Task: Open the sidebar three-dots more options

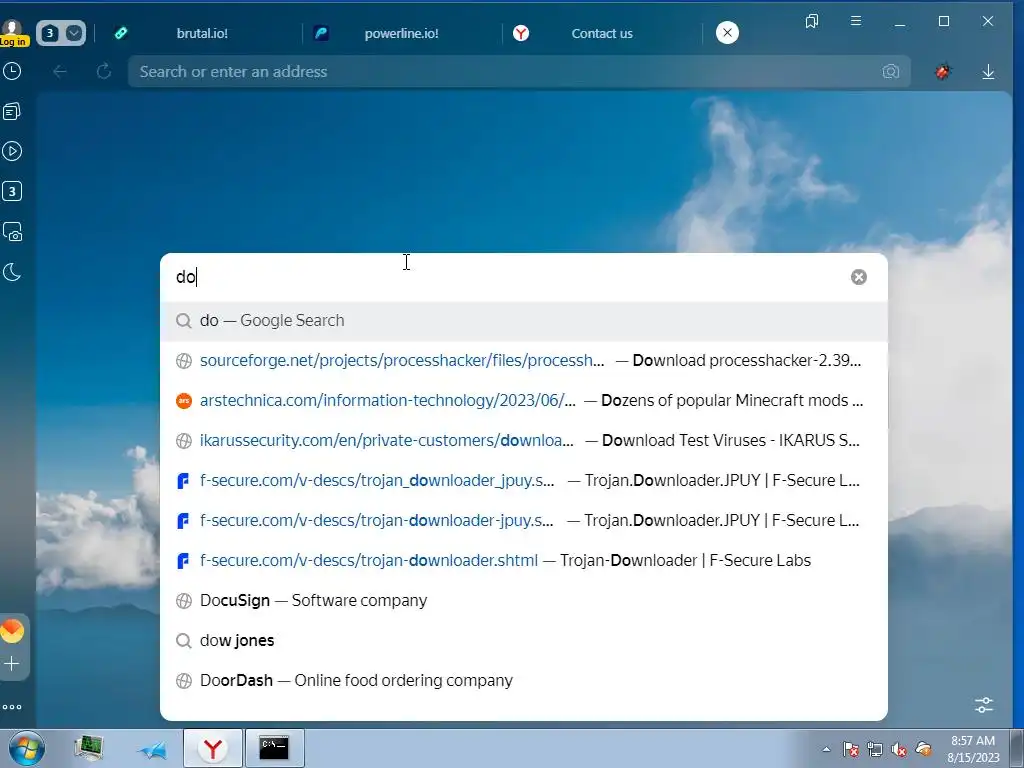Action: [12, 707]
